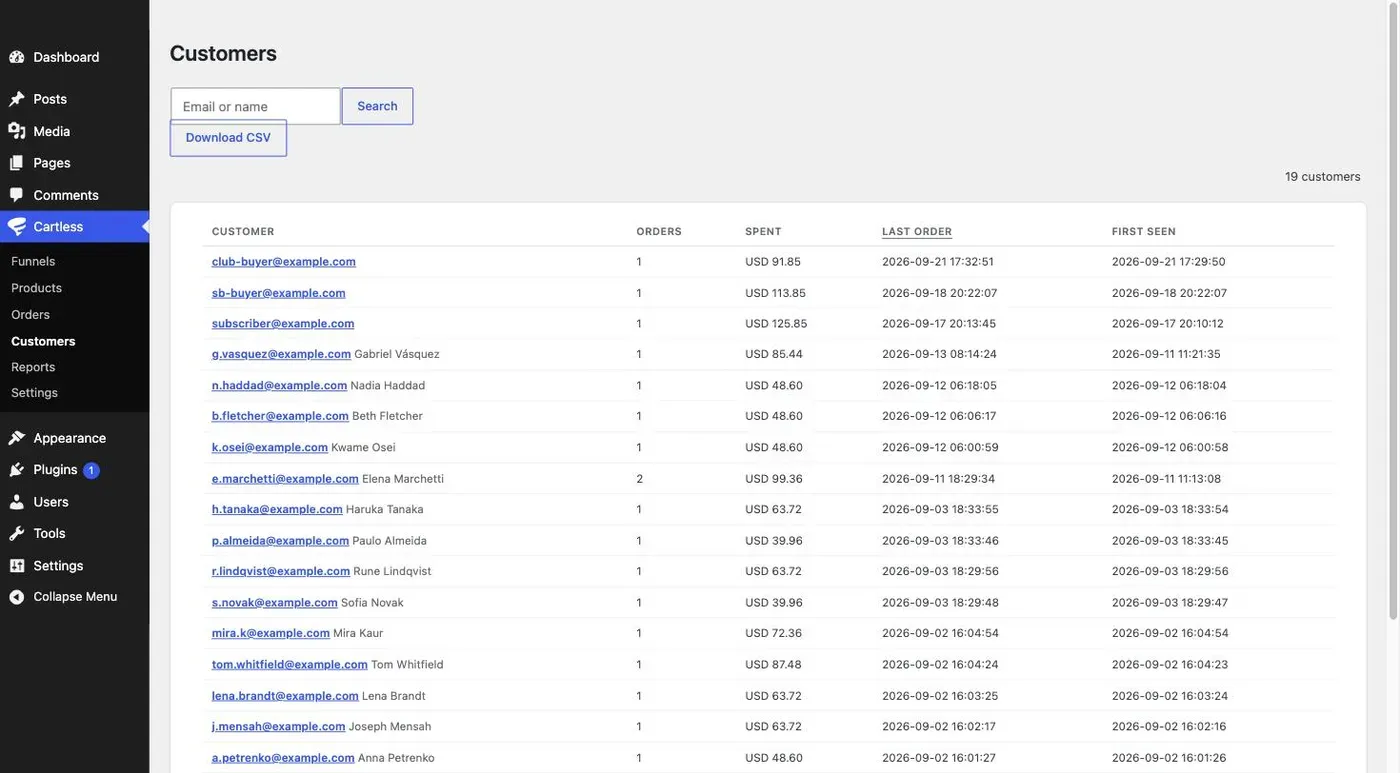Focus the Email or name search field
This screenshot has height=773, width=1400.
coord(255,106)
